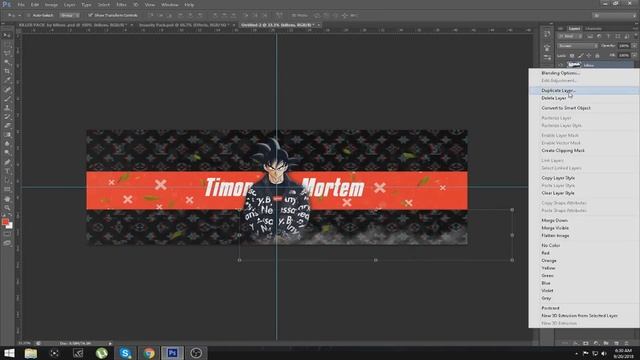Select the Path Selection tool
Image resolution: width=640 pixels, height=360 pixels.
7,180
